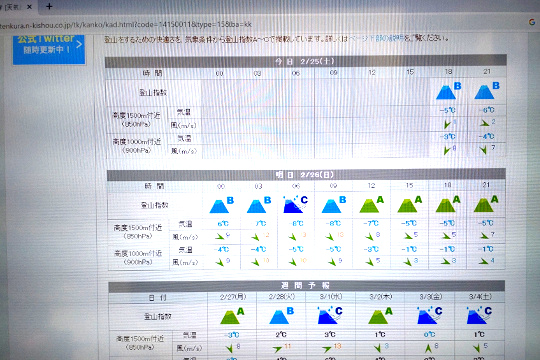Image resolution: width=540 pixels, height=360 pixels.
Task: Click the Google icon in address bar
Action: coord(532,22)
